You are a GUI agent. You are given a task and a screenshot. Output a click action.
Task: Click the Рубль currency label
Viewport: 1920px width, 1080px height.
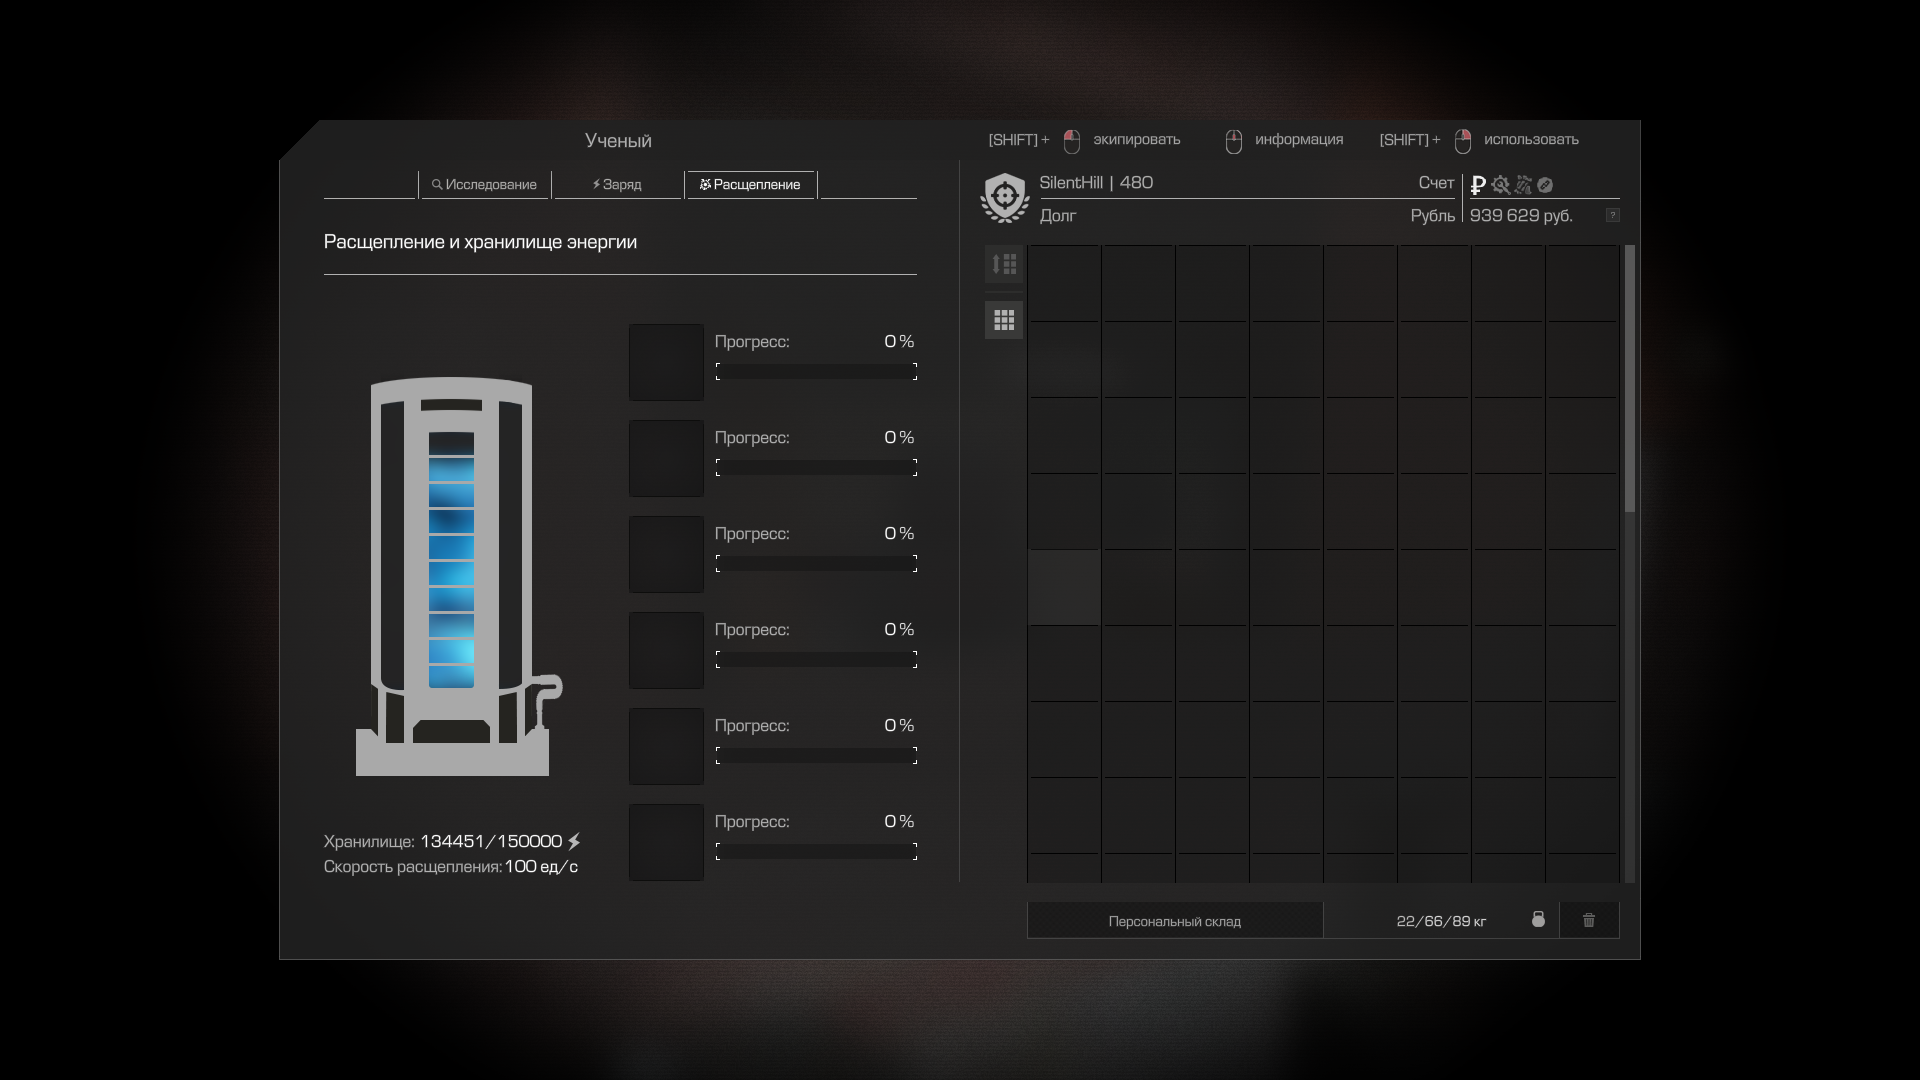(1433, 215)
